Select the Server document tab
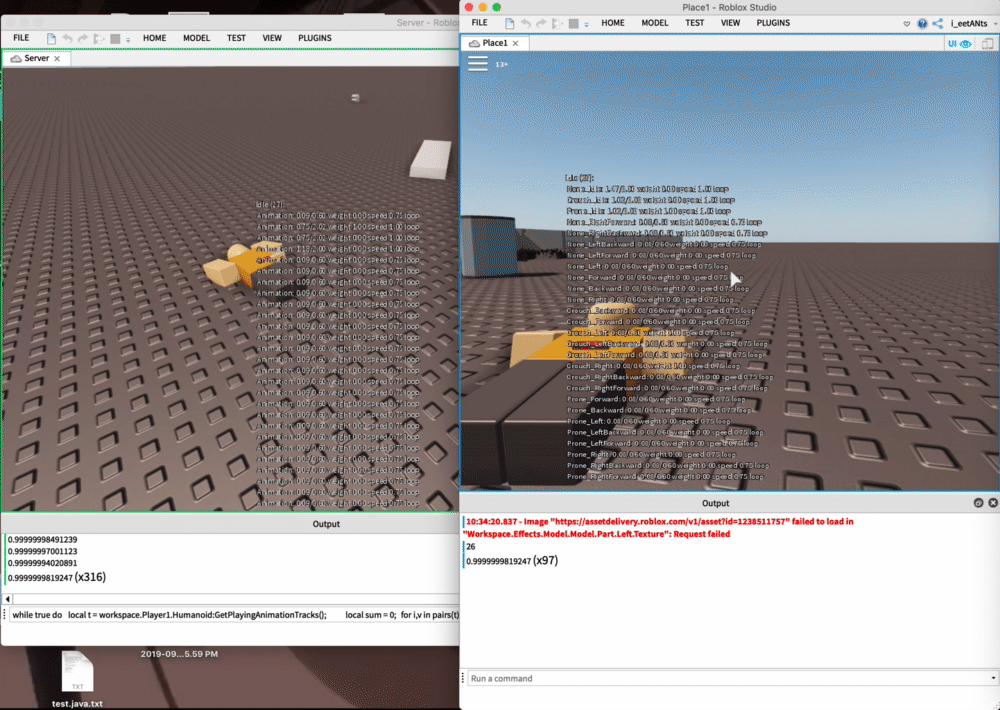Screen dimensions: 1000x710 [x=36, y=58]
